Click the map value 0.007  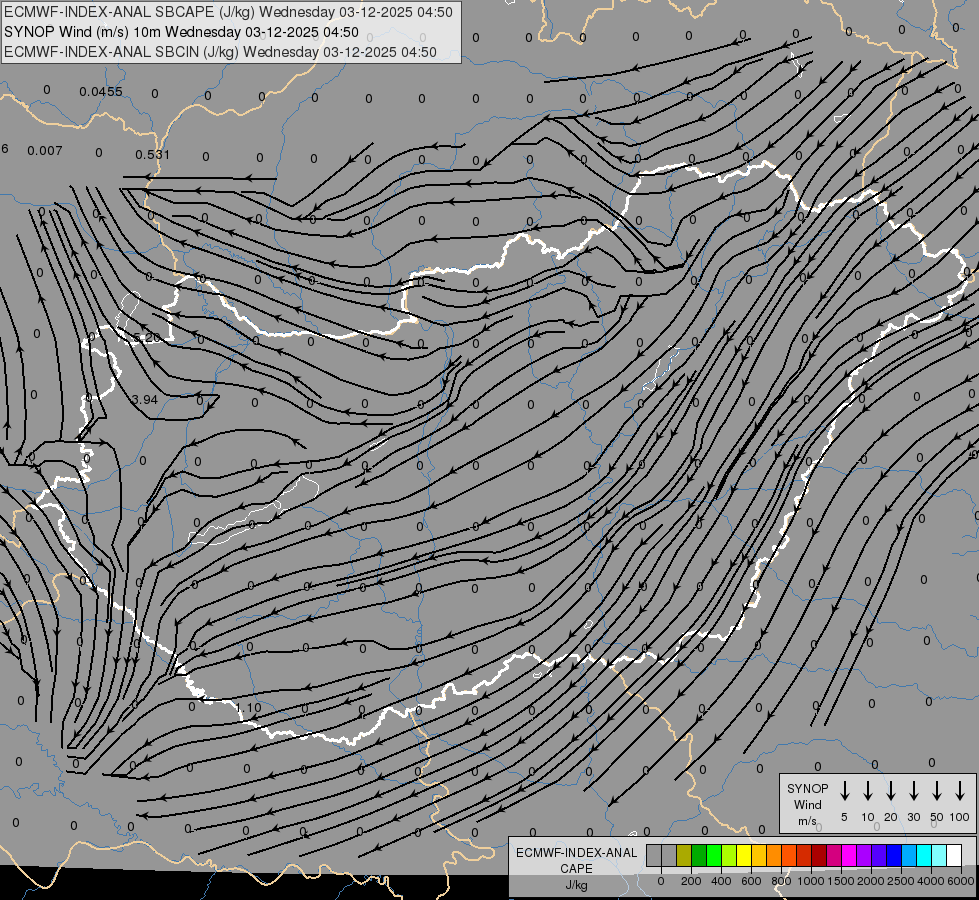(45, 151)
